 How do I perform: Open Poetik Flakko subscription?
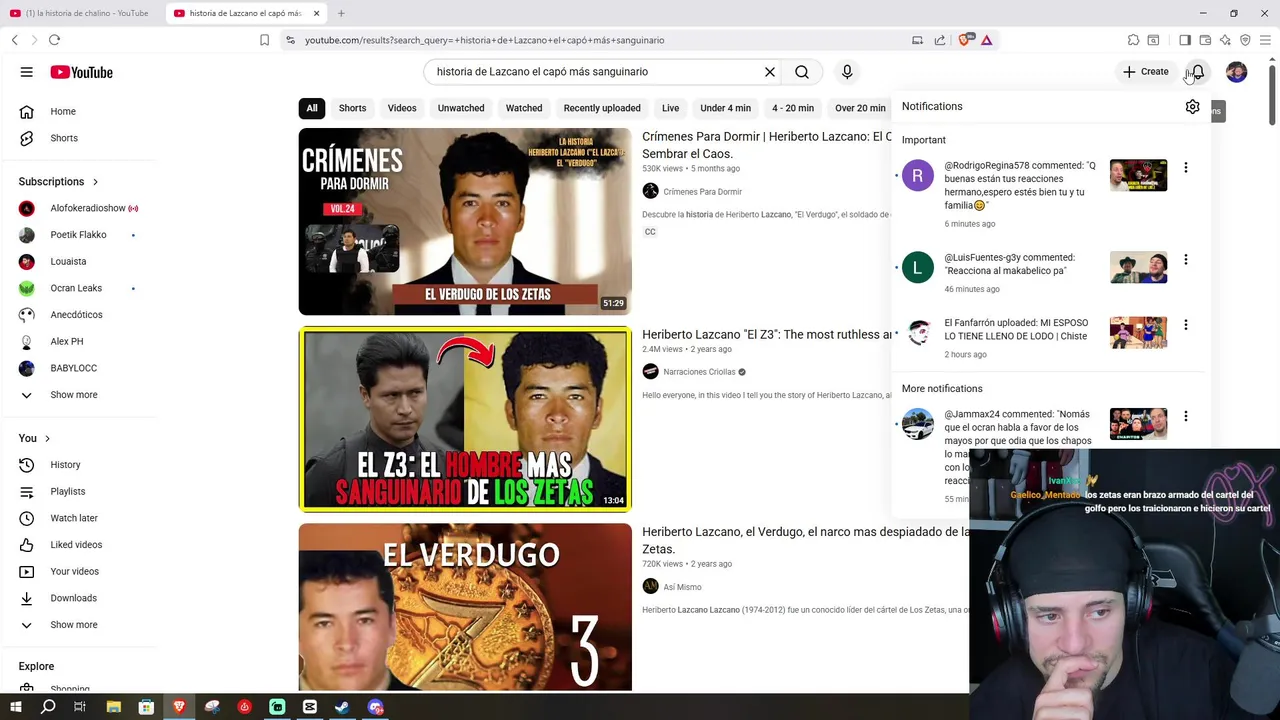pos(78,235)
